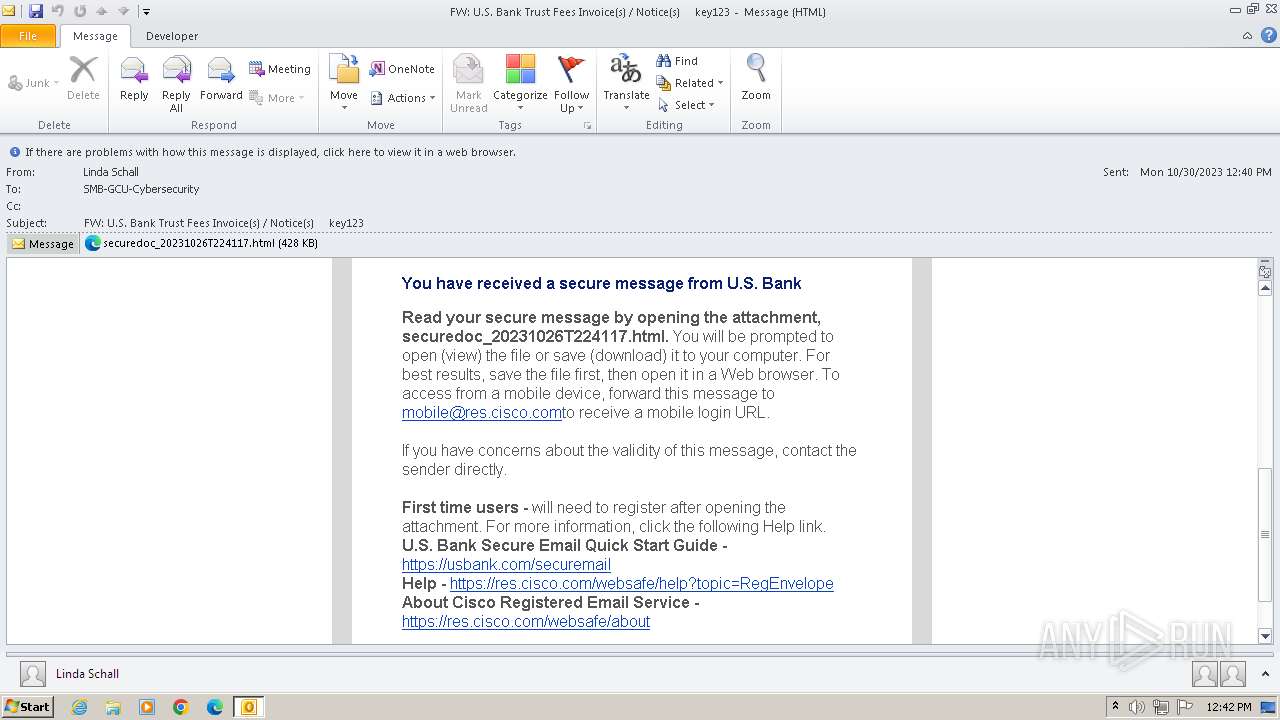Expand the Actions dropdown
1280x720 pixels.
click(403, 98)
